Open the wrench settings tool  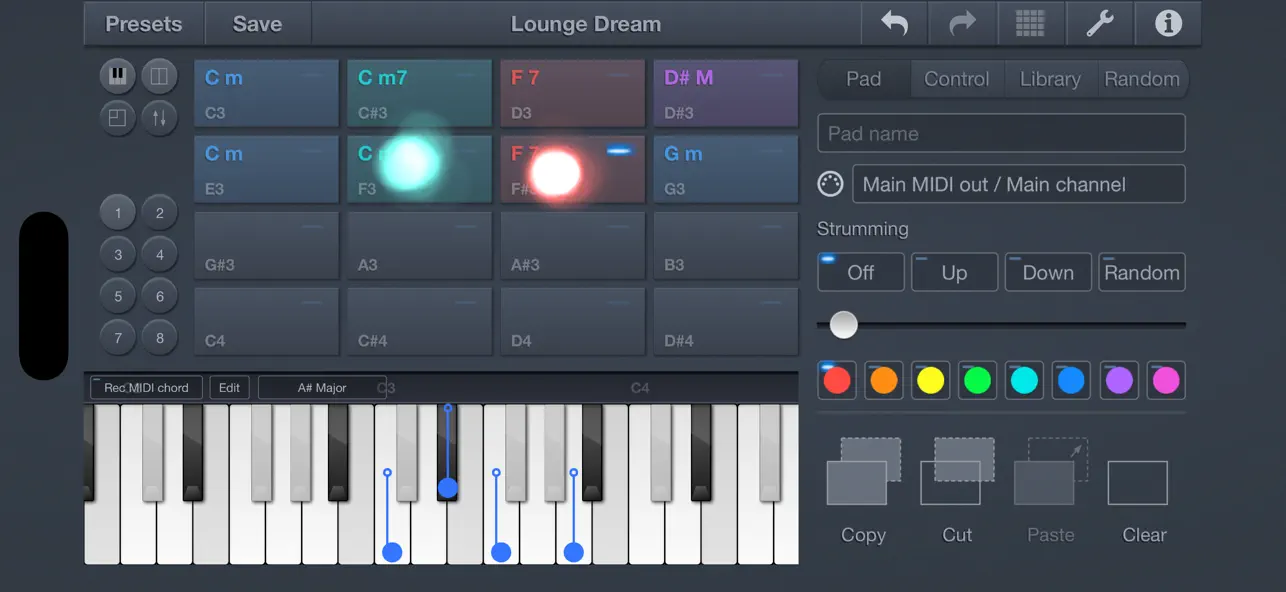click(x=1099, y=23)
